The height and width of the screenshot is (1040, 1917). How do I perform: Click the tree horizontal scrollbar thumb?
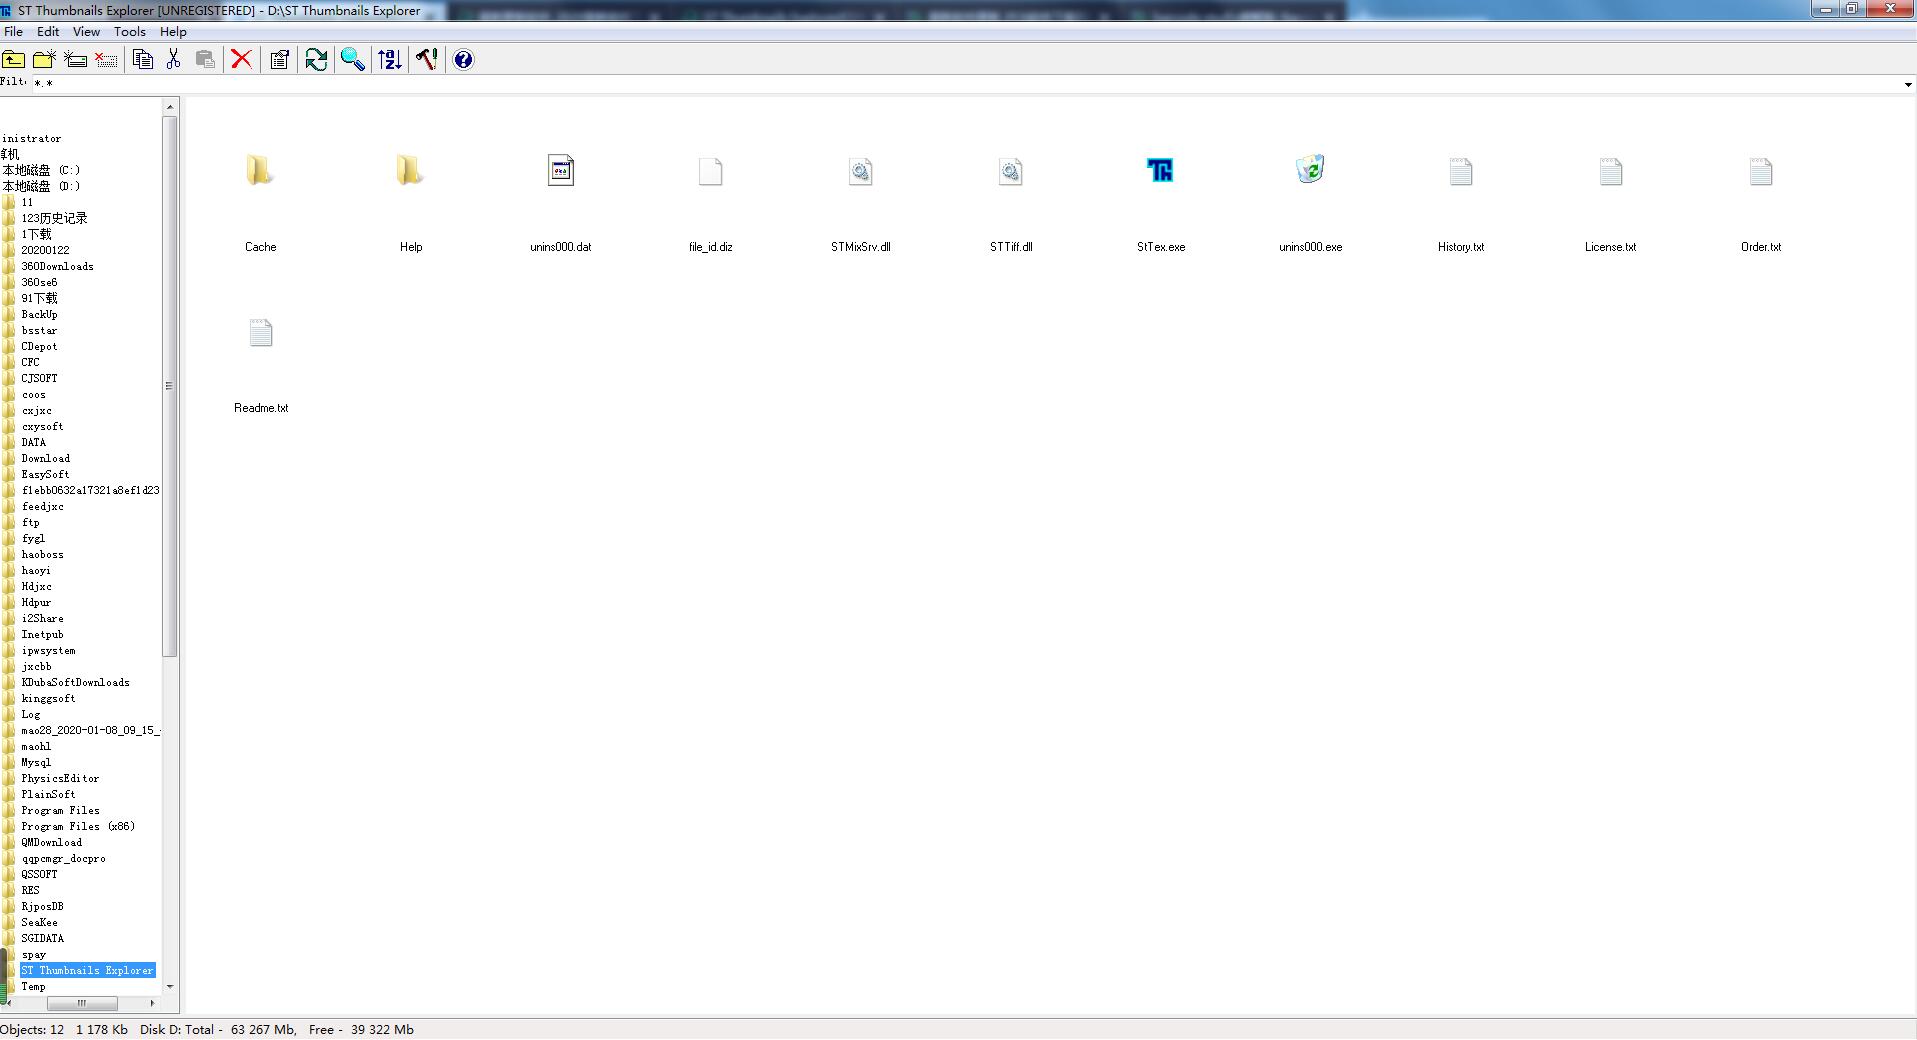[82, 1003]
